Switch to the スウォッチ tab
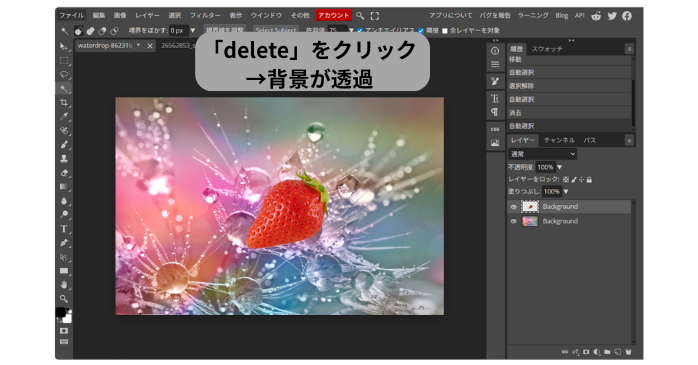Viewport: 698px width, 365px height. [547, 49]
